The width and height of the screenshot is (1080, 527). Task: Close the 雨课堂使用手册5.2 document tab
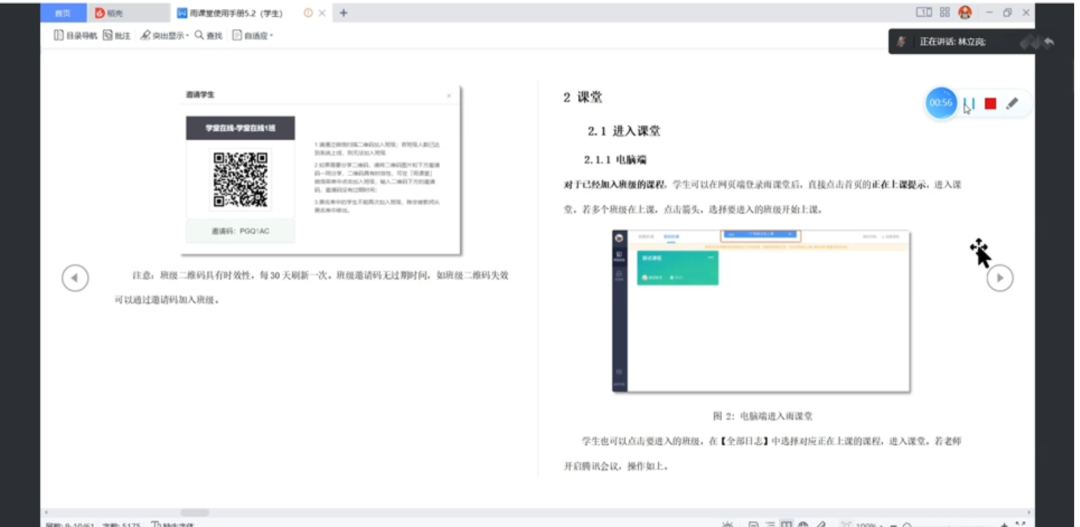tap(322, 13)
